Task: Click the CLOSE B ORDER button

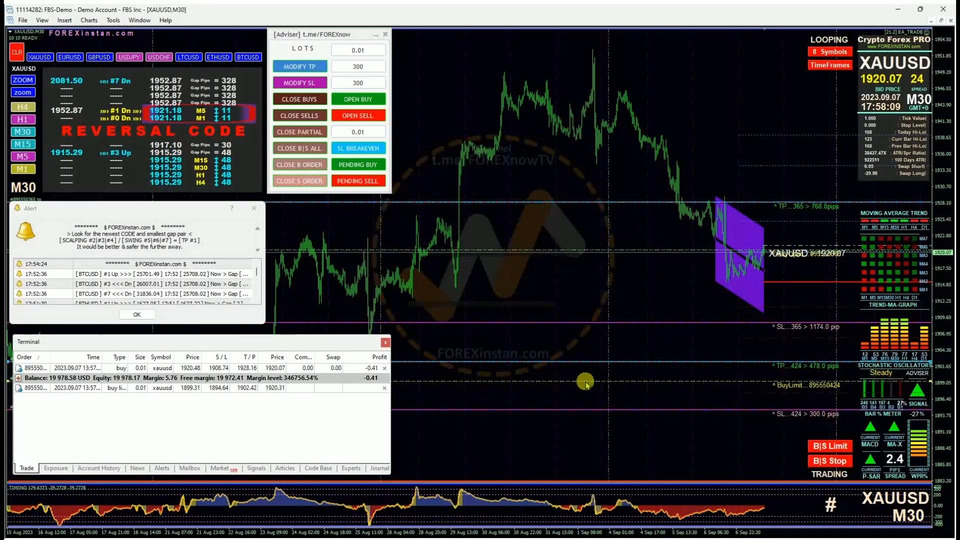Action: (300, 165)
